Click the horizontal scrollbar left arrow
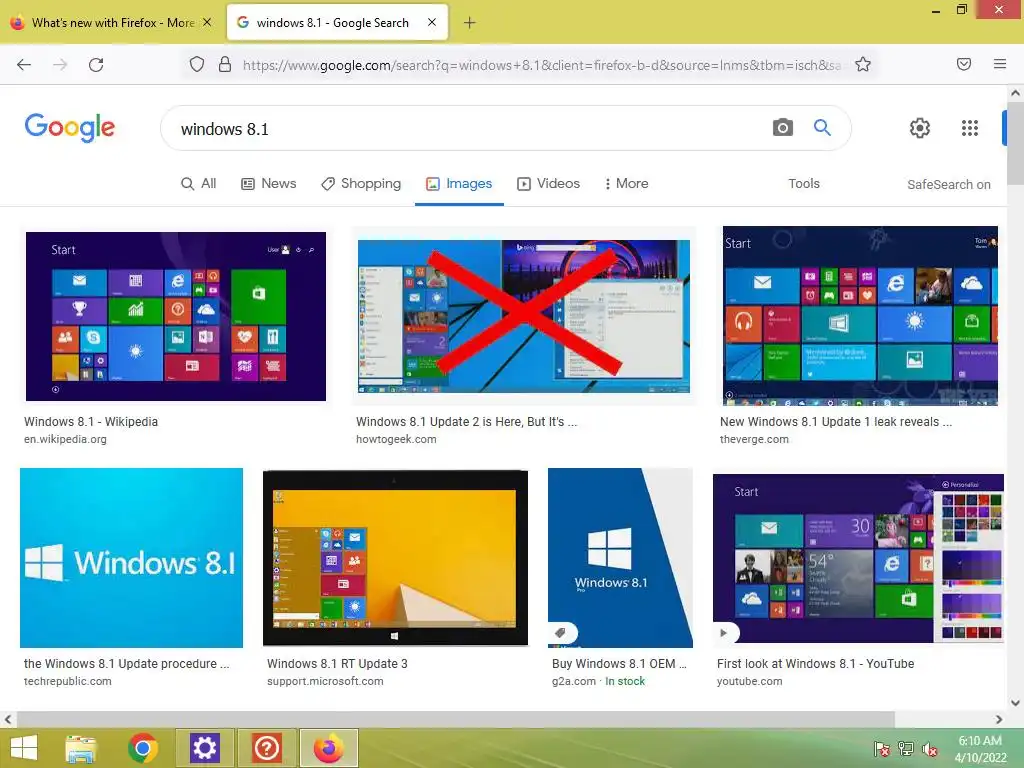 click(8, 720)
